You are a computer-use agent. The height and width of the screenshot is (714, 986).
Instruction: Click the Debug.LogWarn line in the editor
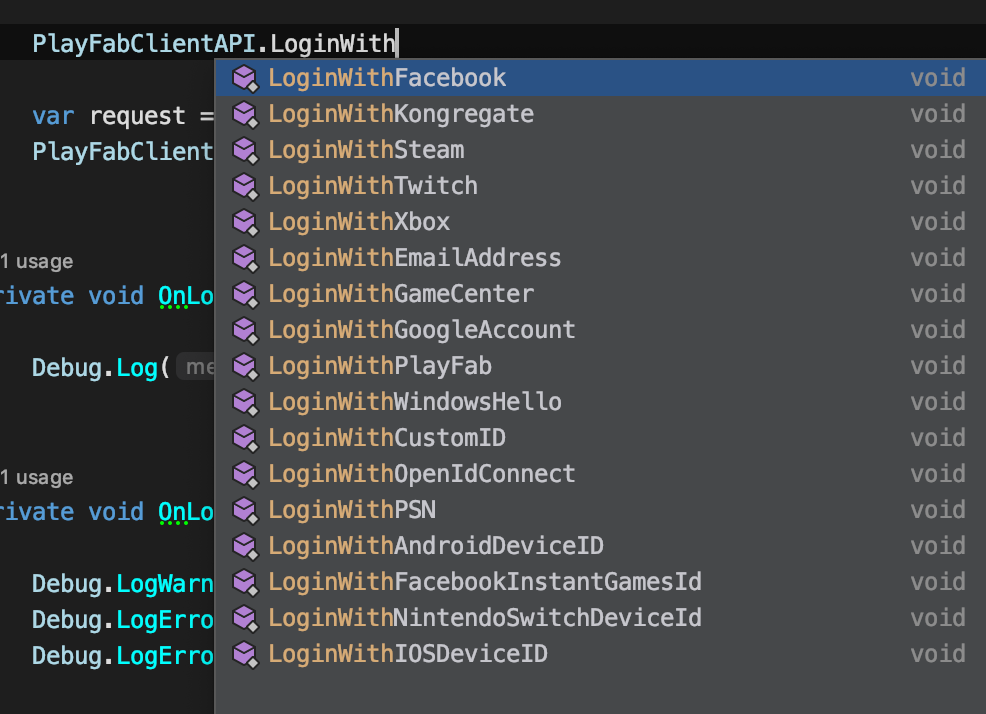(123, 584)
